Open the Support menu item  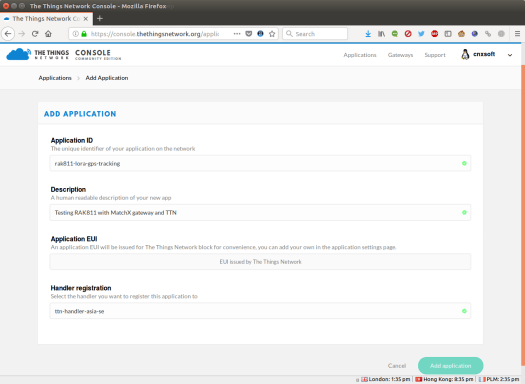click(x=435, y=55)
